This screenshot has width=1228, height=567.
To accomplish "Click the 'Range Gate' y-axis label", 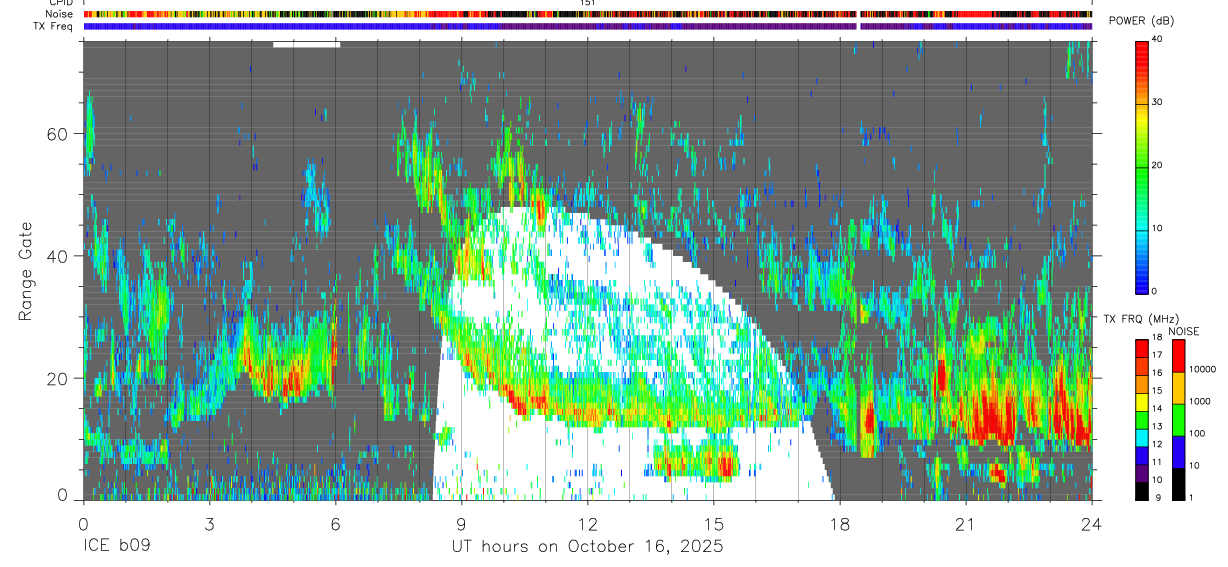I will point(26,271).
